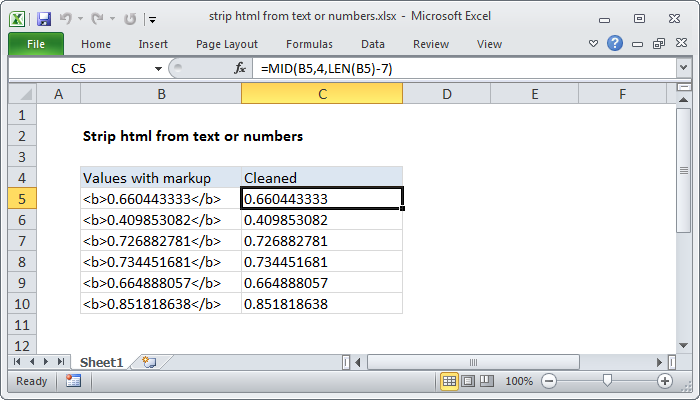Select column C header
The image size is (700, 400).
(322, 94)
